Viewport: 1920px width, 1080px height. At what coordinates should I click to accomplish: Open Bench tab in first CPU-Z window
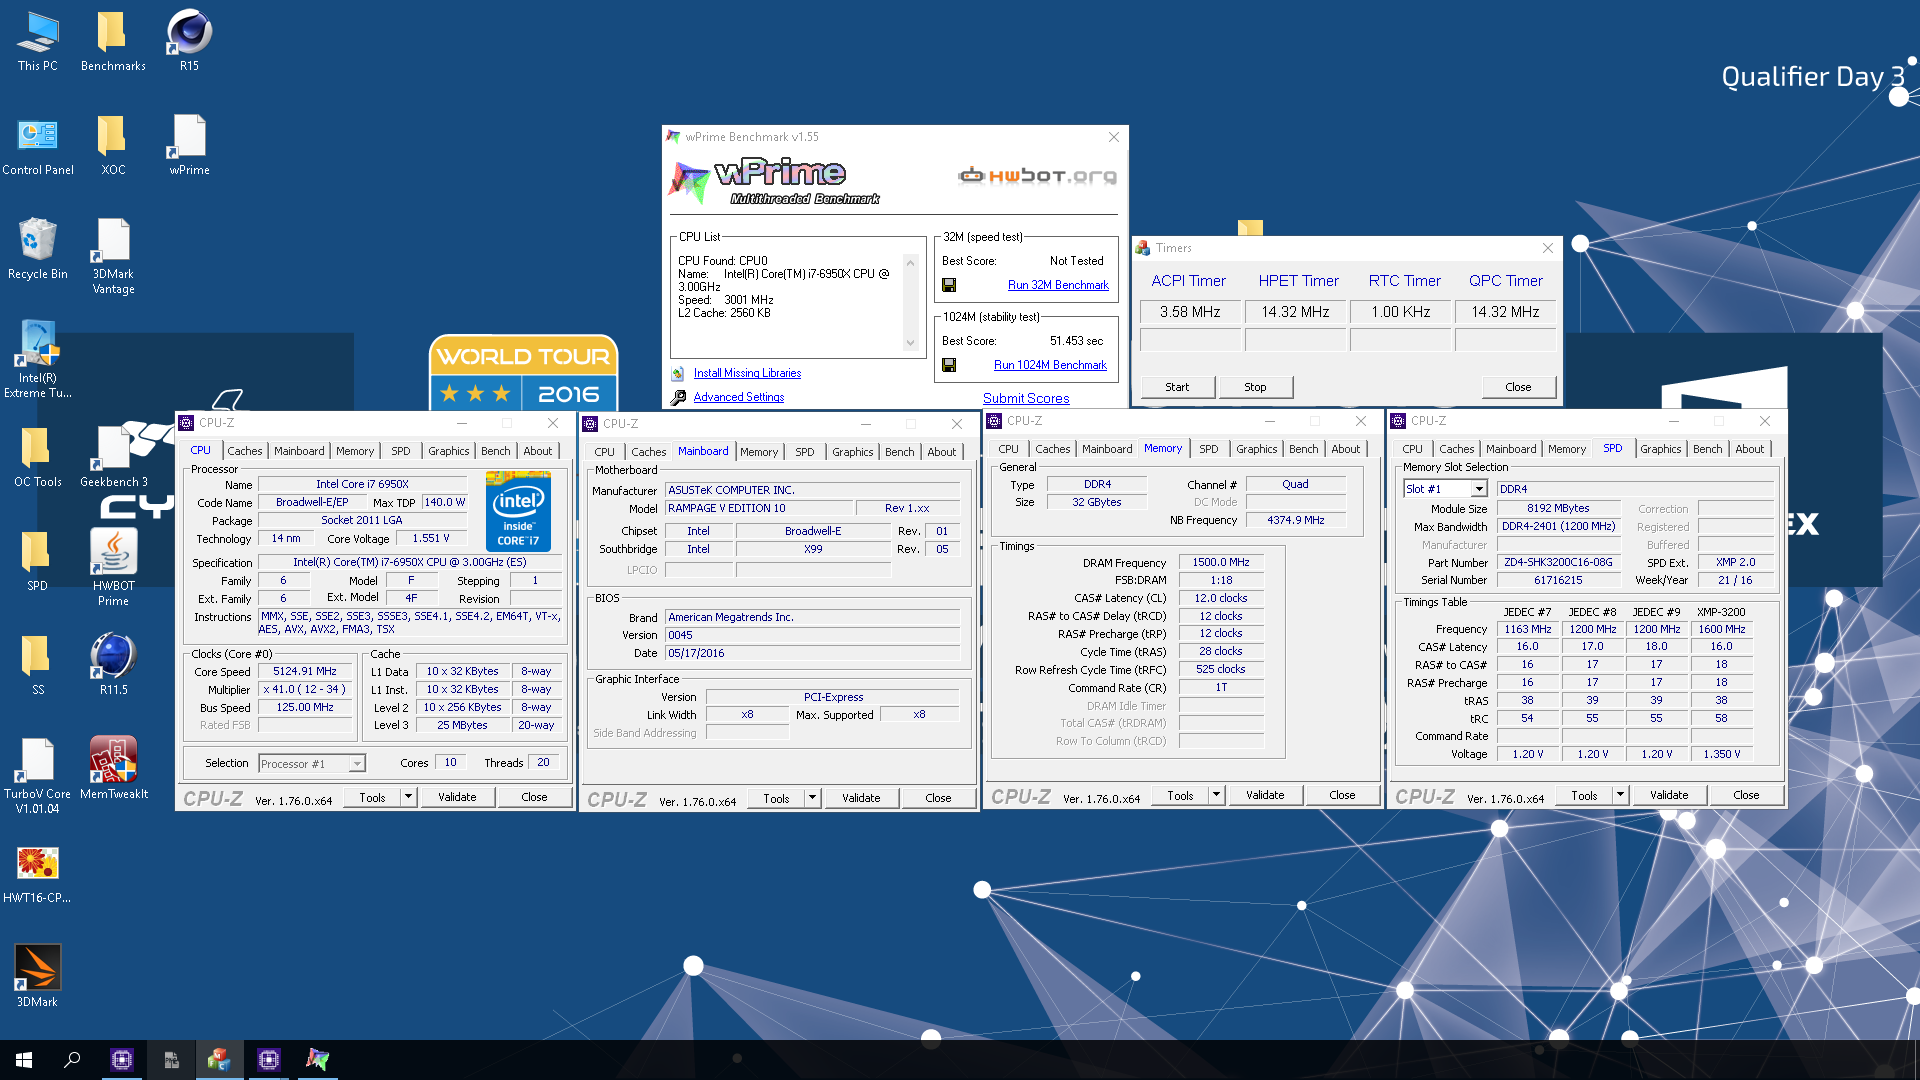(496, 451)
